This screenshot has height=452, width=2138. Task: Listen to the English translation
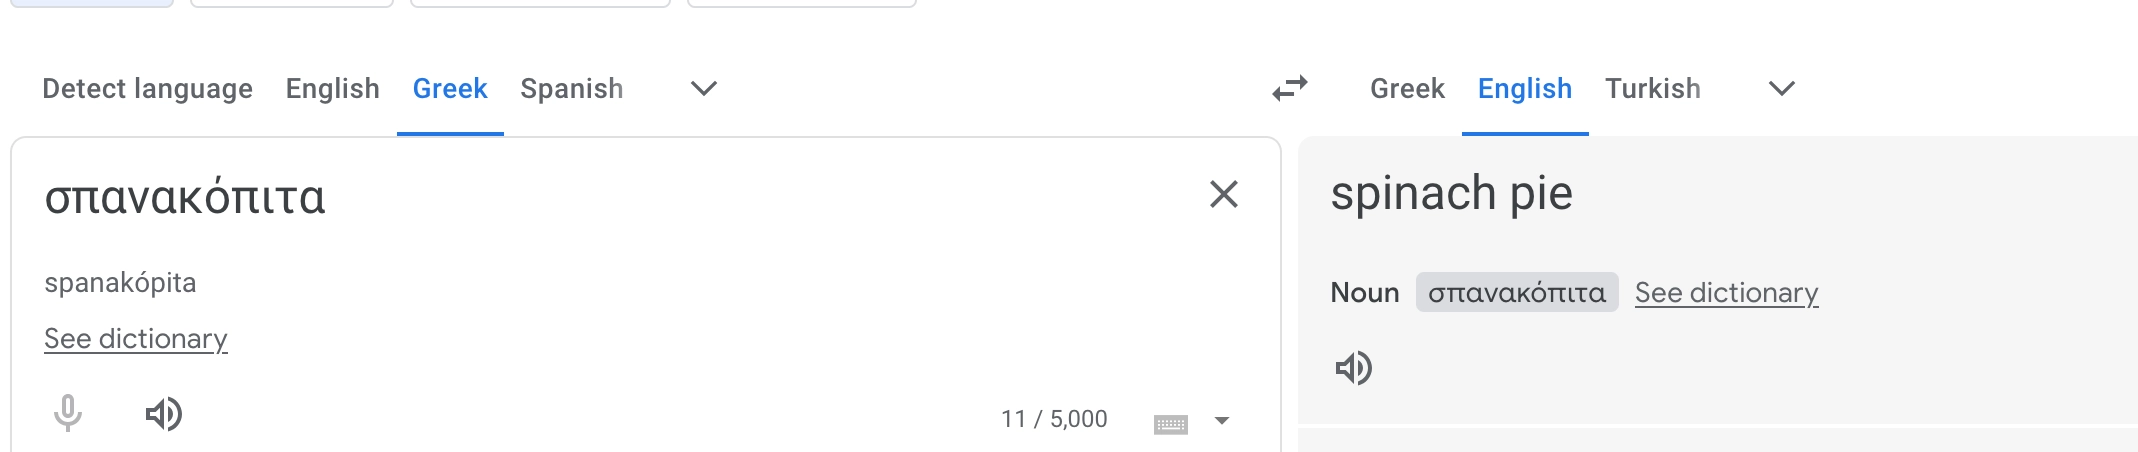click(x=1354, y=369)
